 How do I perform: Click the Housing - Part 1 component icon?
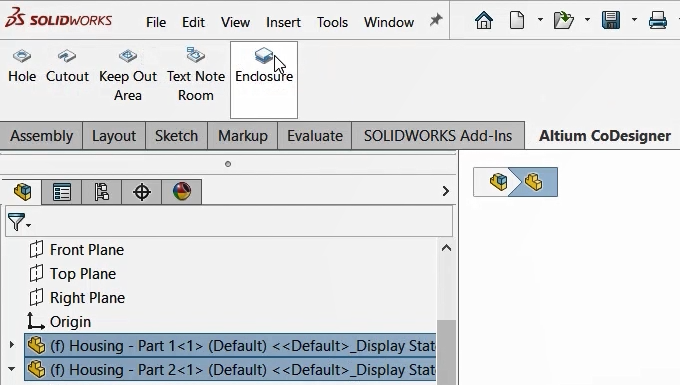point(36,346)
